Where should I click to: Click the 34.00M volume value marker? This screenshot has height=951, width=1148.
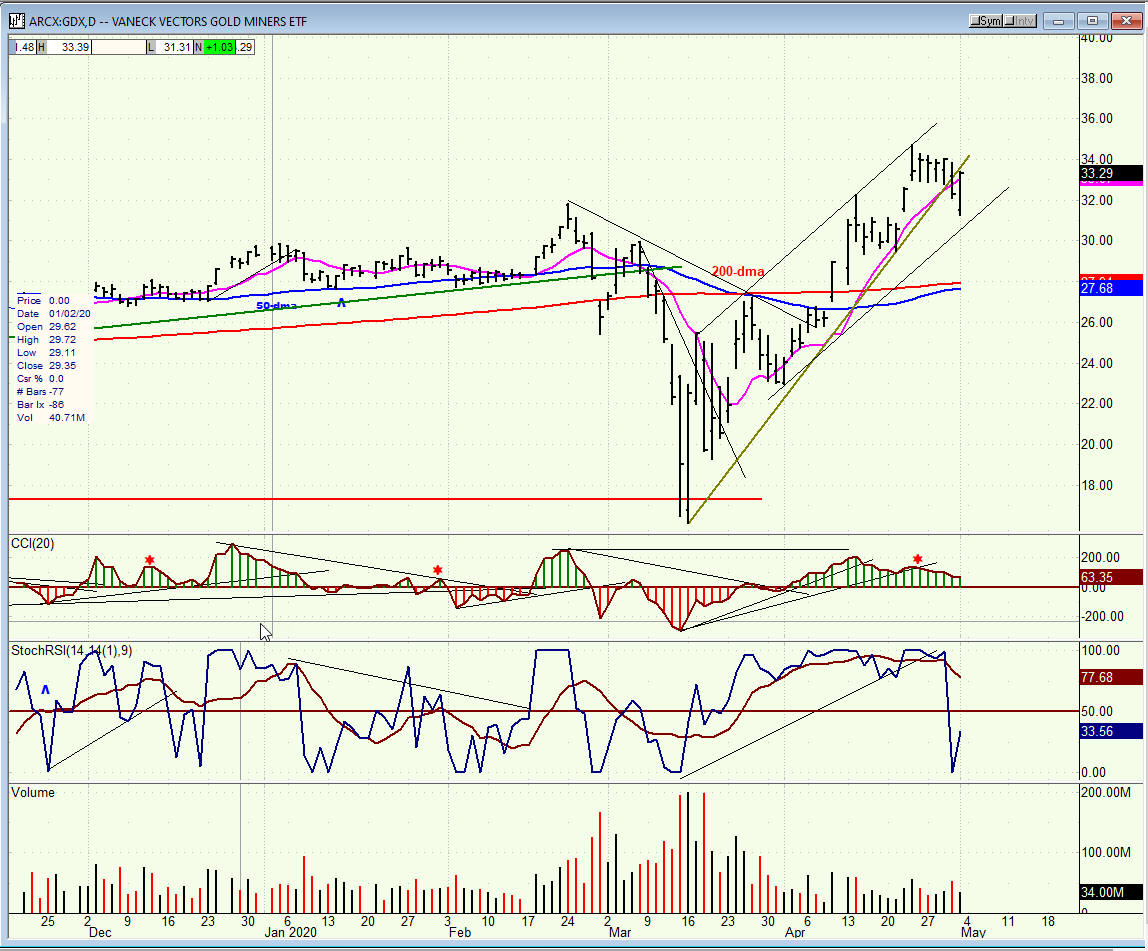point(1111,892)
